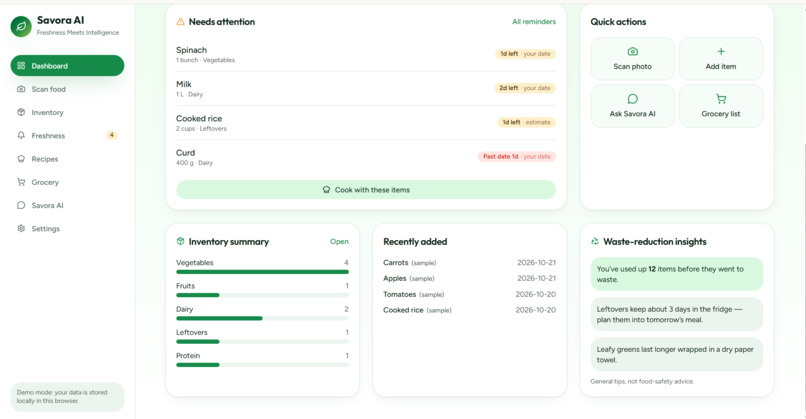Click the Open link in Inventory summary
The width and height of the screenshot is (806, 419).
pos(339,241)
